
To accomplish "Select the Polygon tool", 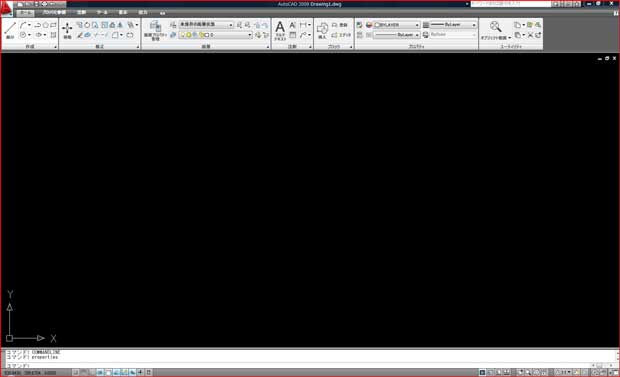I will pyautogui.click(x=45, y=25).
